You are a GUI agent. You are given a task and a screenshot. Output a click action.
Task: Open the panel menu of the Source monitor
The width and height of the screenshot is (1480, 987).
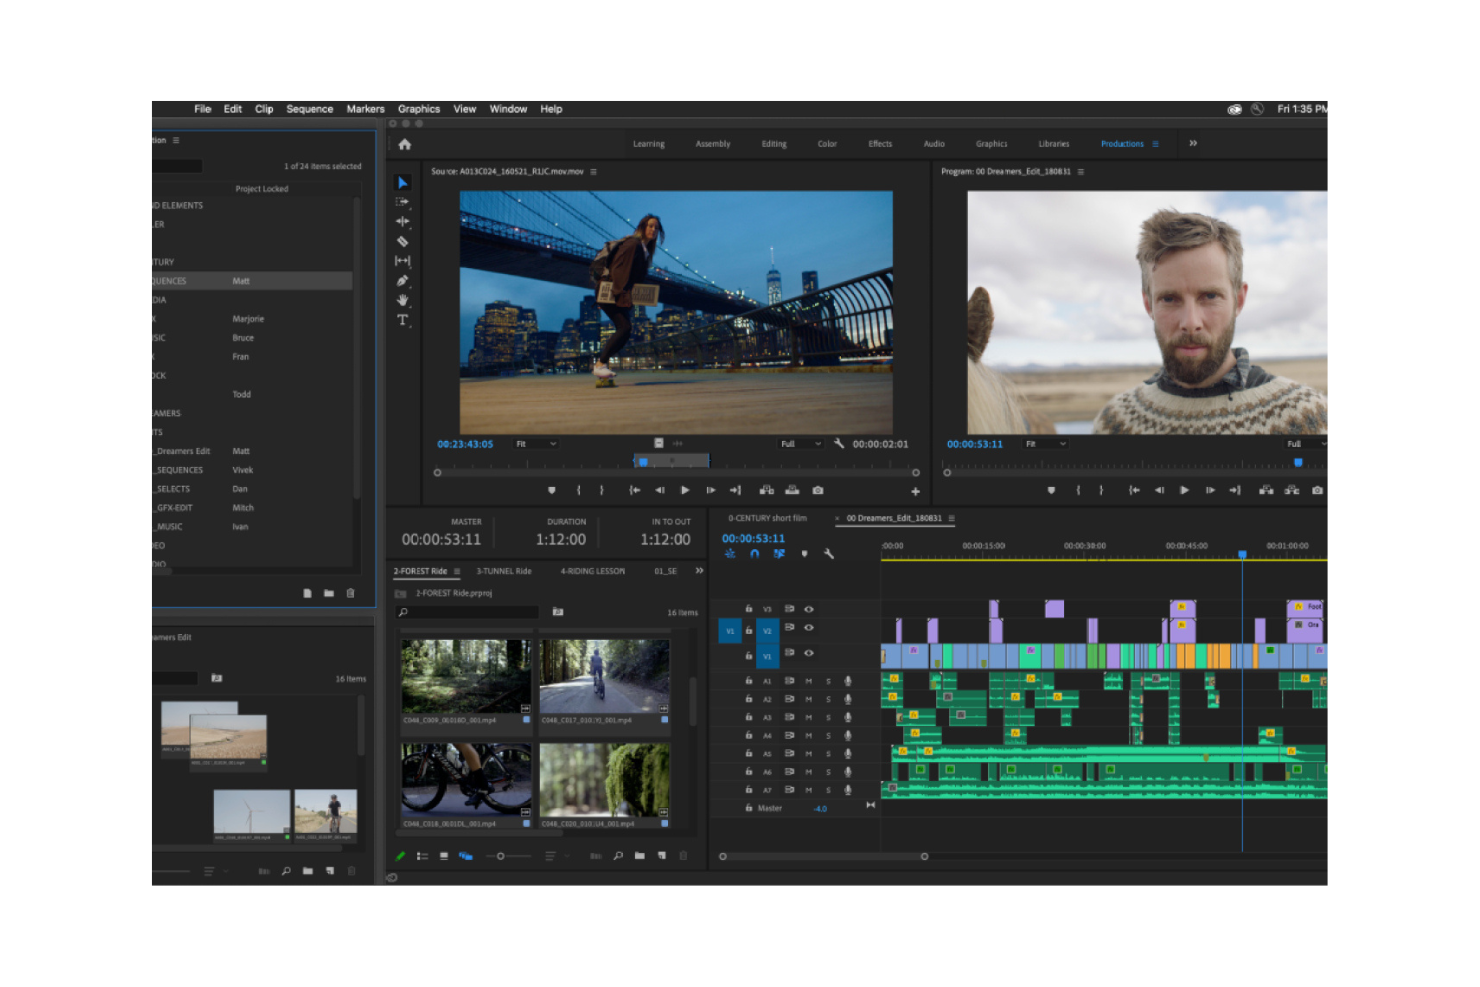point(594,171)
